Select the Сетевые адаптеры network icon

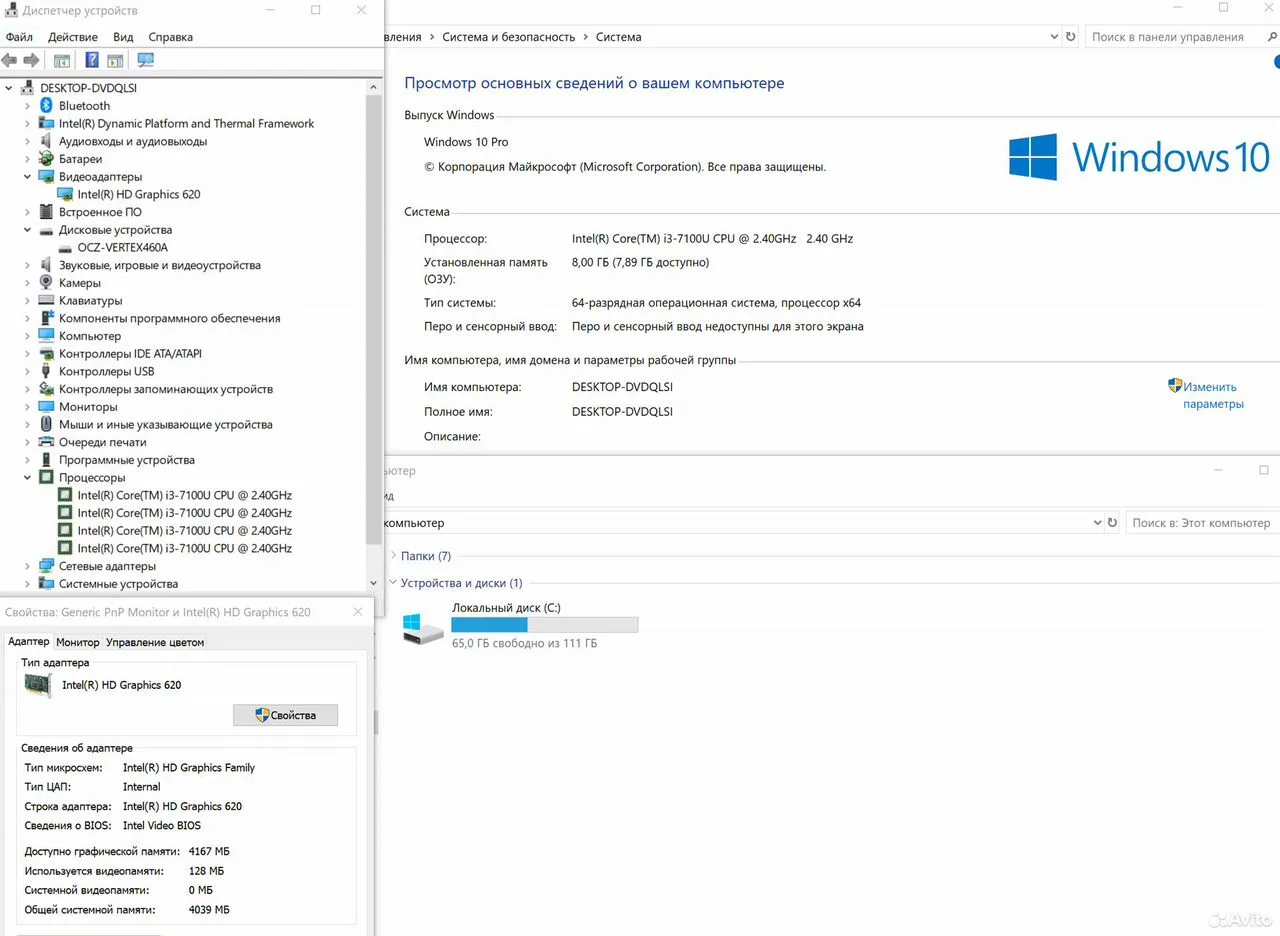coord(46,566)
